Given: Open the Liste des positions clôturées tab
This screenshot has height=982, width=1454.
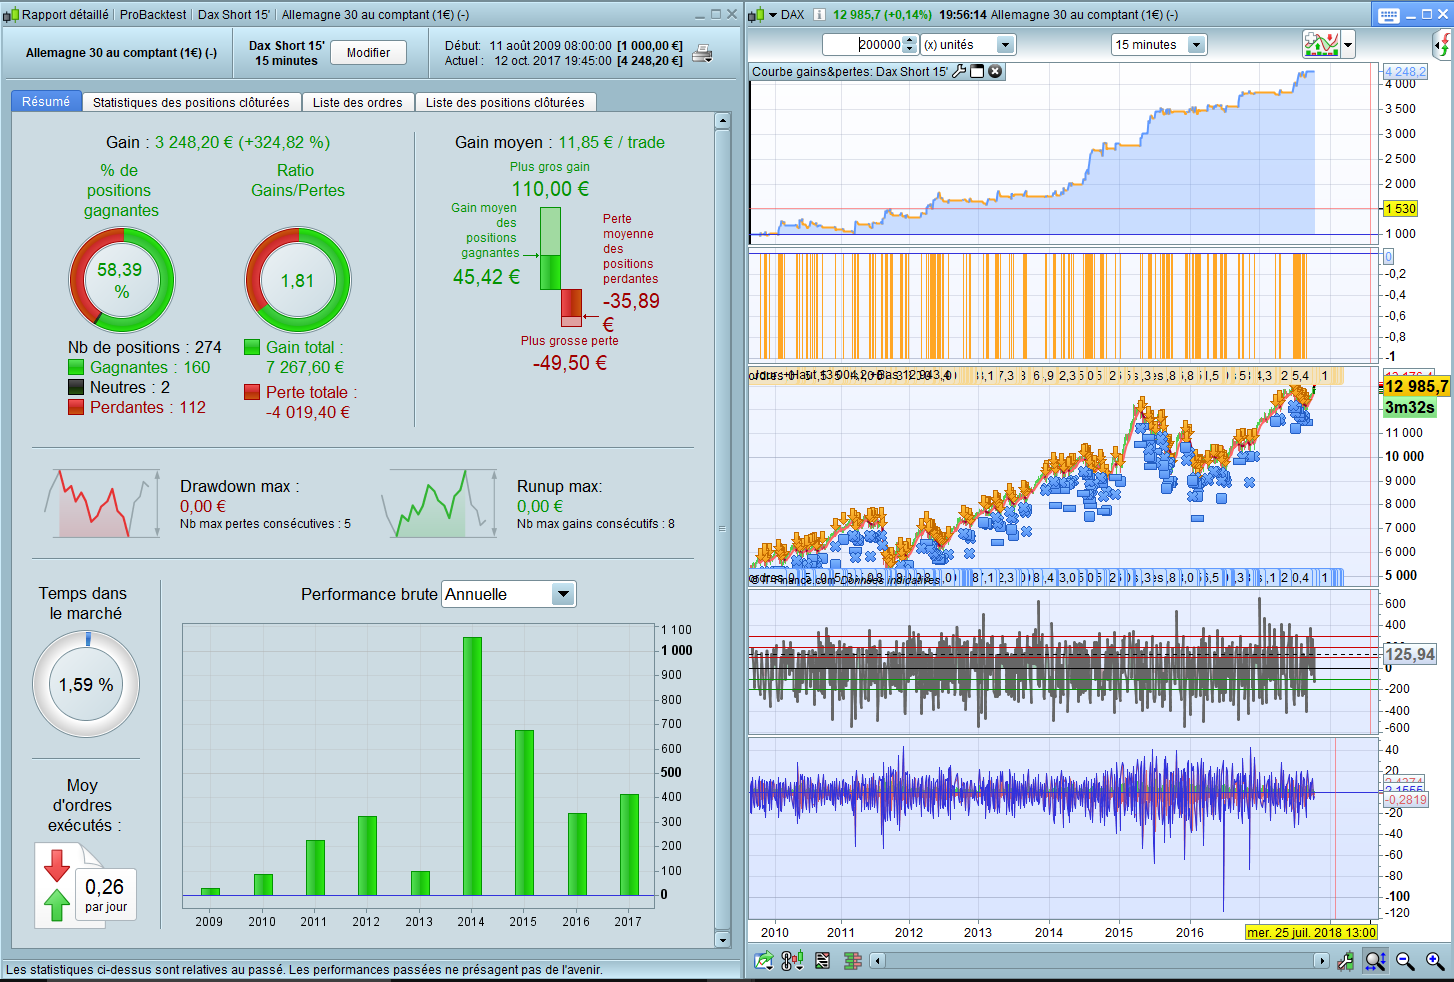Looking at the screenshot, I should point(505,102).
